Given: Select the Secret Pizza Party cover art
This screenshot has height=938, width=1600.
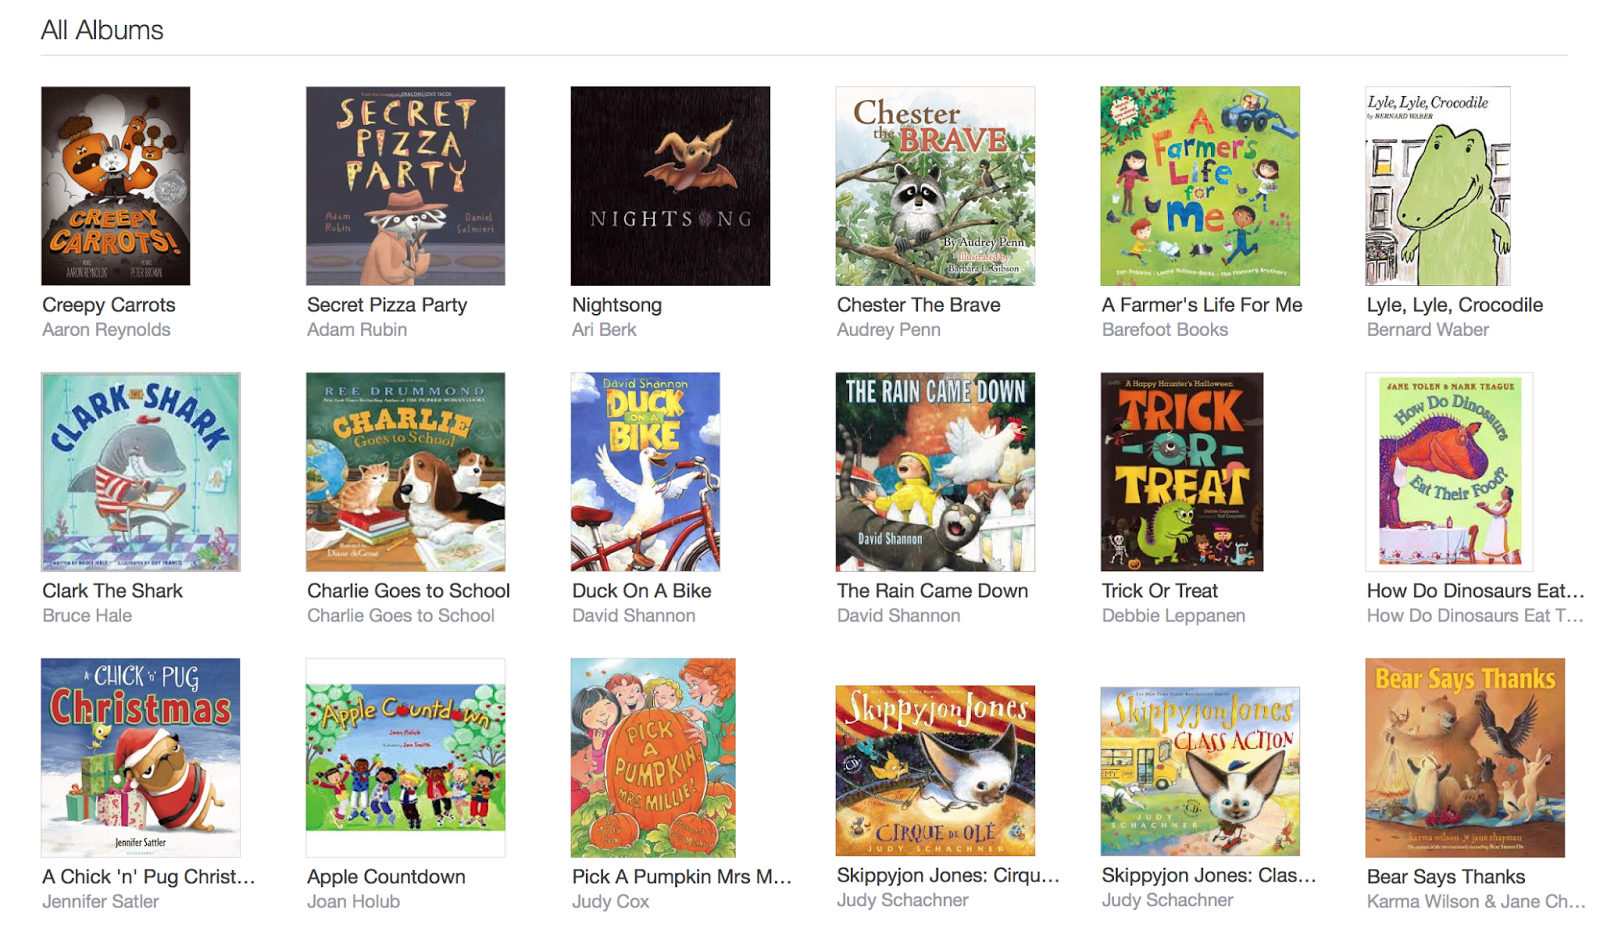Looking at the screenshot, I should click(x=405, y=186).
